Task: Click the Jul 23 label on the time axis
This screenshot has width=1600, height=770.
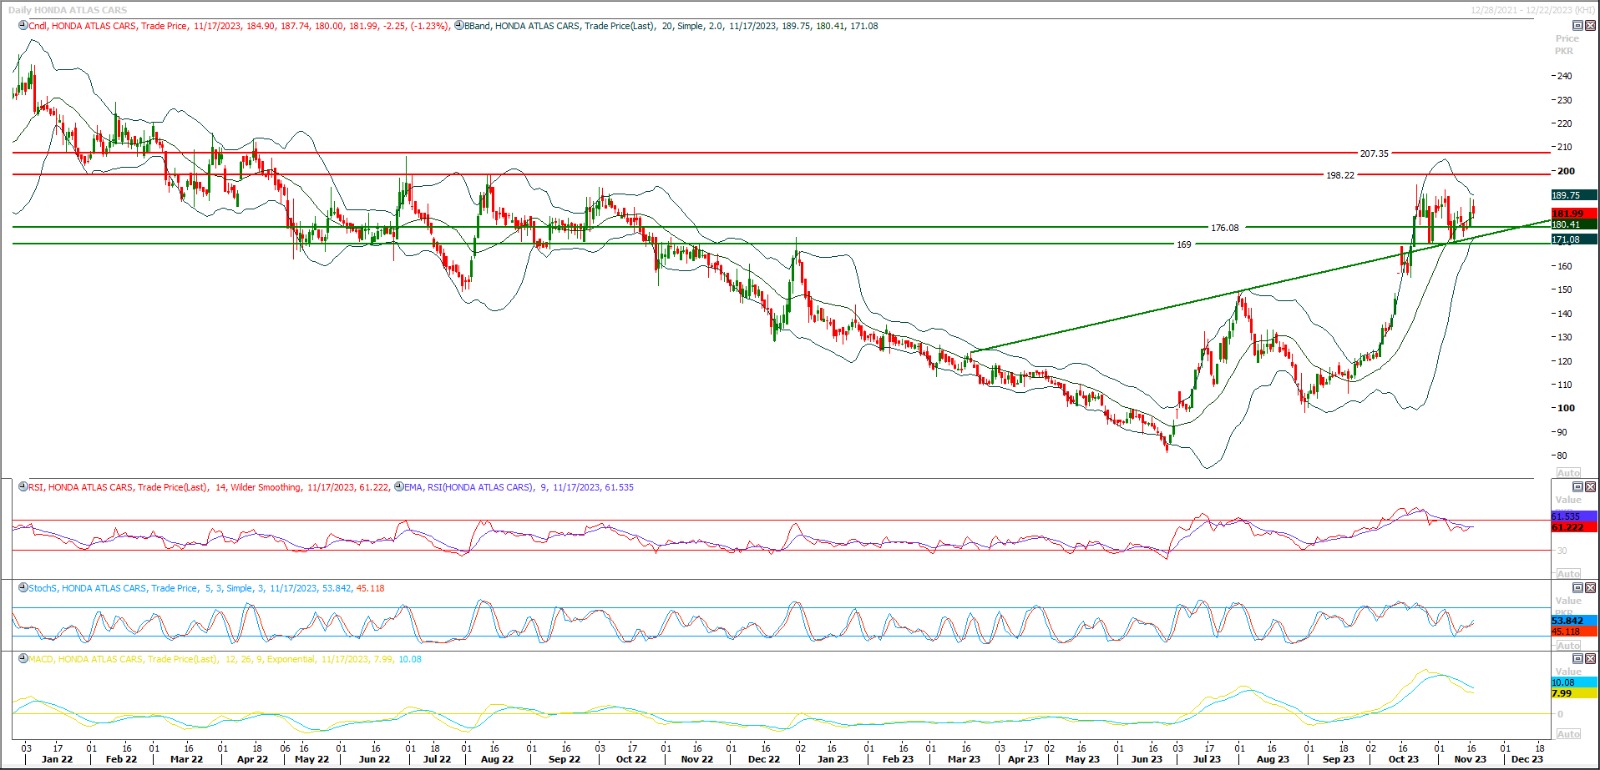Action: [x=1207, y=759]
